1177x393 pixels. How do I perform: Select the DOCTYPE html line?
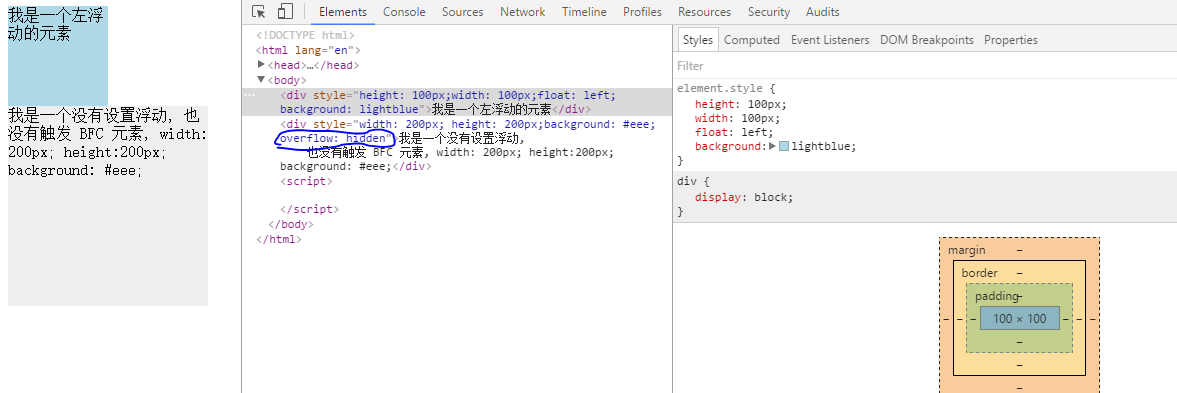pyautogui.click(x=306, y=35)
